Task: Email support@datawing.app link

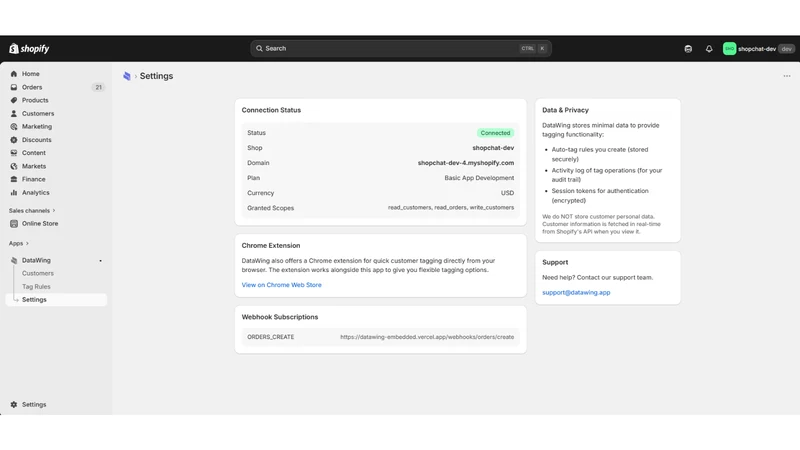Action: [576, 293]
